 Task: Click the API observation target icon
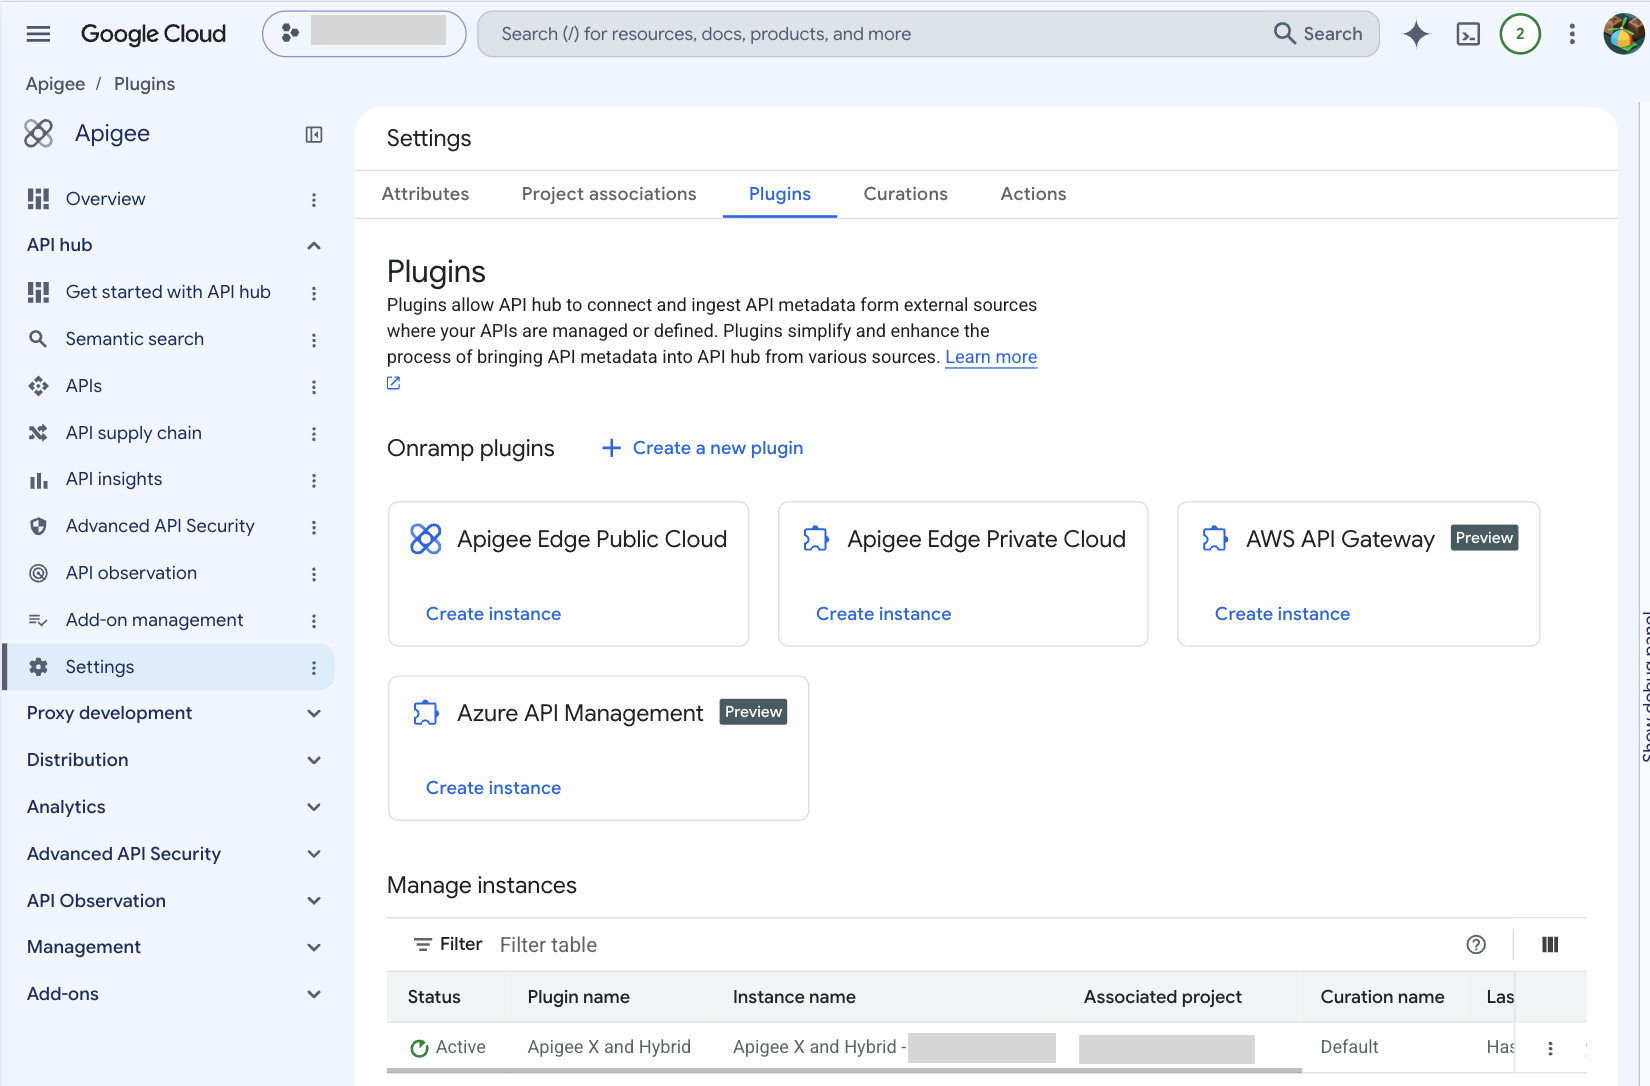(x=38, y=573)
